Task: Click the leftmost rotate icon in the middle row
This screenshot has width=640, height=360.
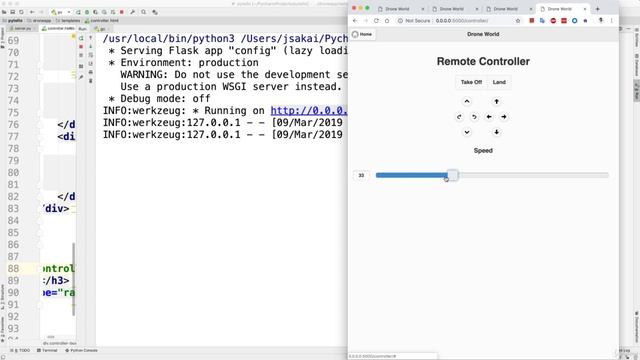Action: [459, 117]
